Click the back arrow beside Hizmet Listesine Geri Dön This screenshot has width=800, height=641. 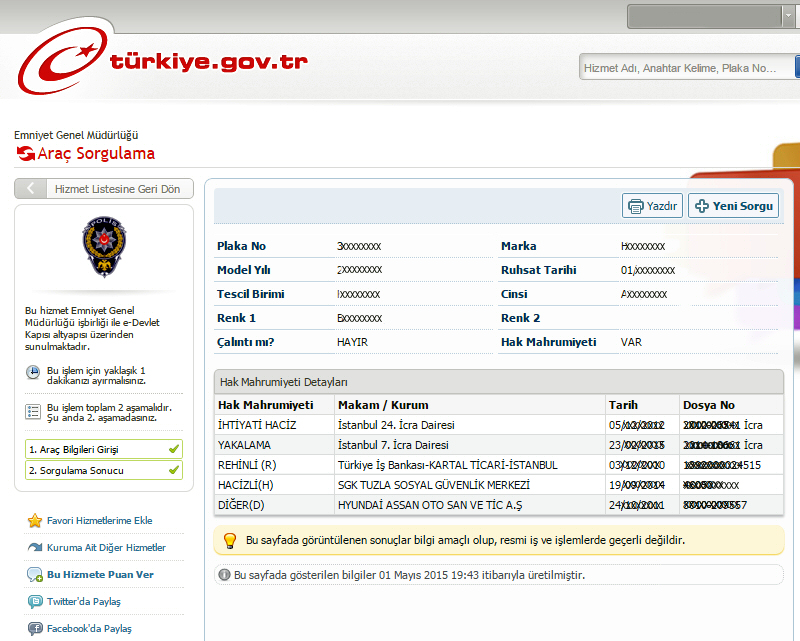pos(31,188)
